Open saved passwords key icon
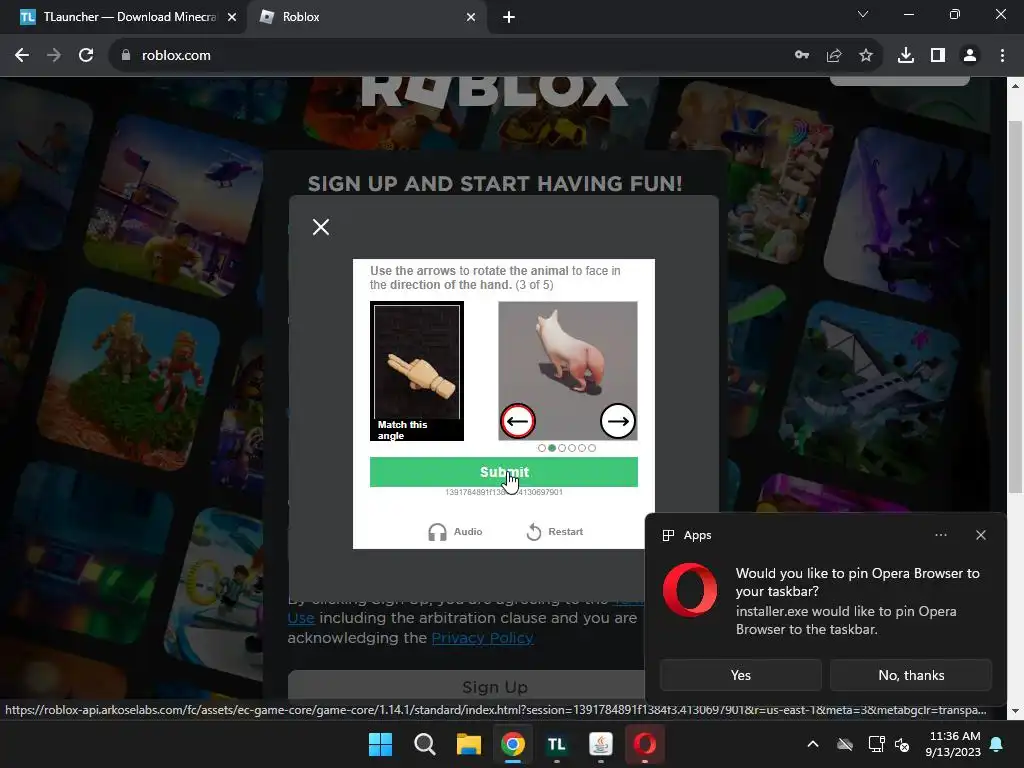This screenshot has height=768, width=1024. [802, 56]
